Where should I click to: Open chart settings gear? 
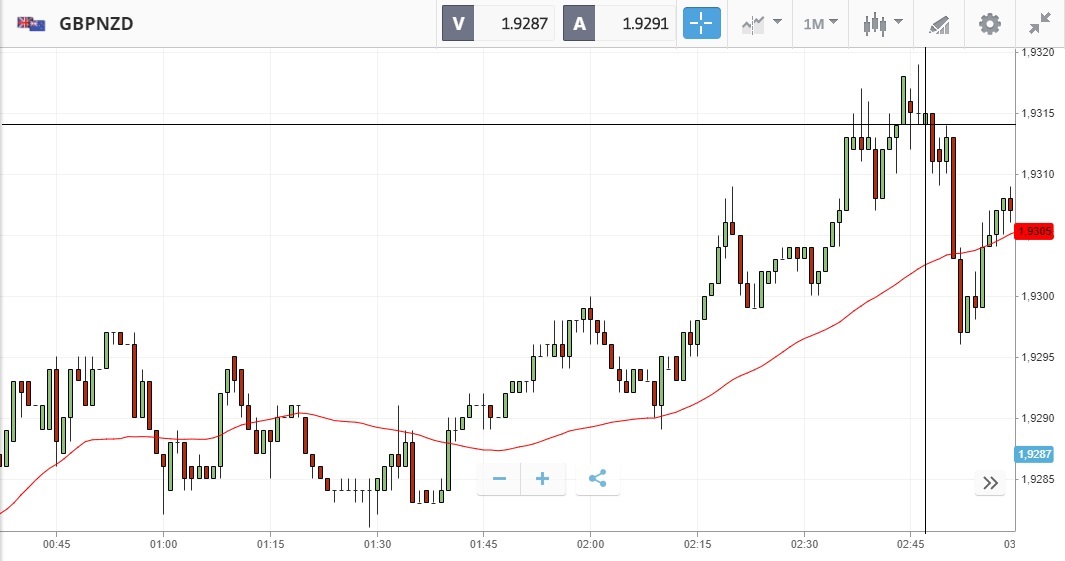tap(989, 23)
